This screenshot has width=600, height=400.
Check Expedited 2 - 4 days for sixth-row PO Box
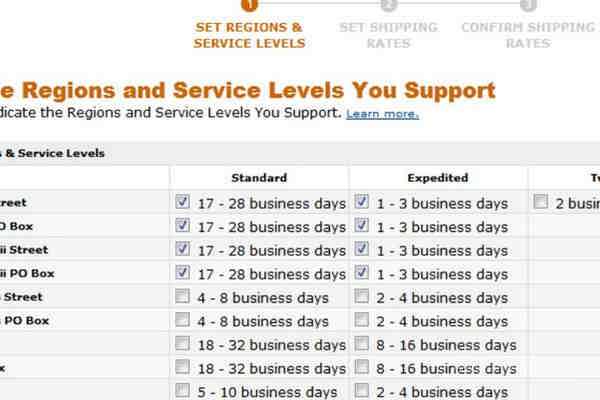(362, 320)
